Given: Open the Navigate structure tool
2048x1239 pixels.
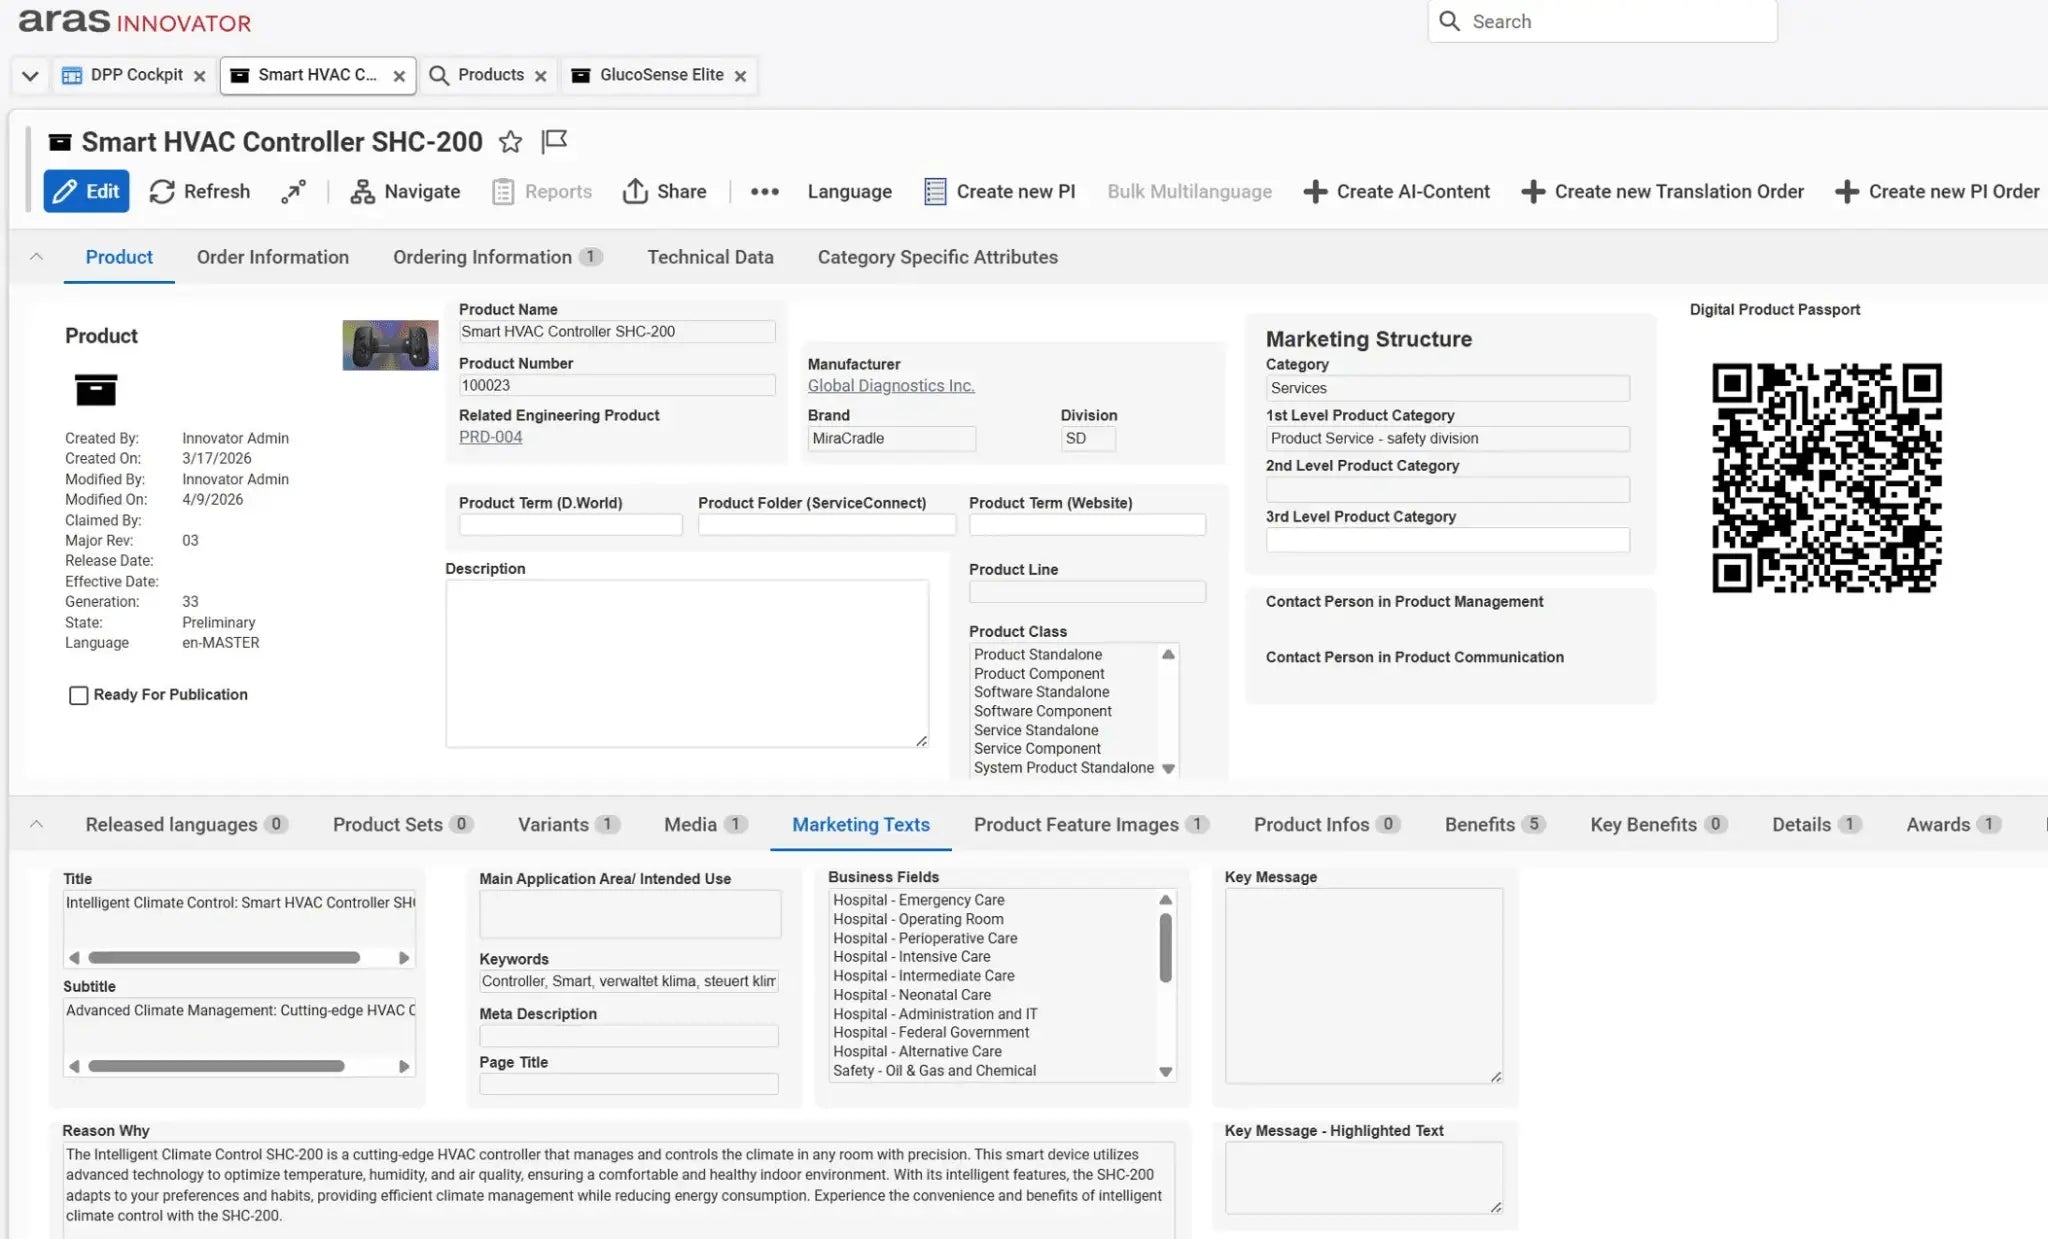Looking at the screenshot, I should tap(405, 191).
